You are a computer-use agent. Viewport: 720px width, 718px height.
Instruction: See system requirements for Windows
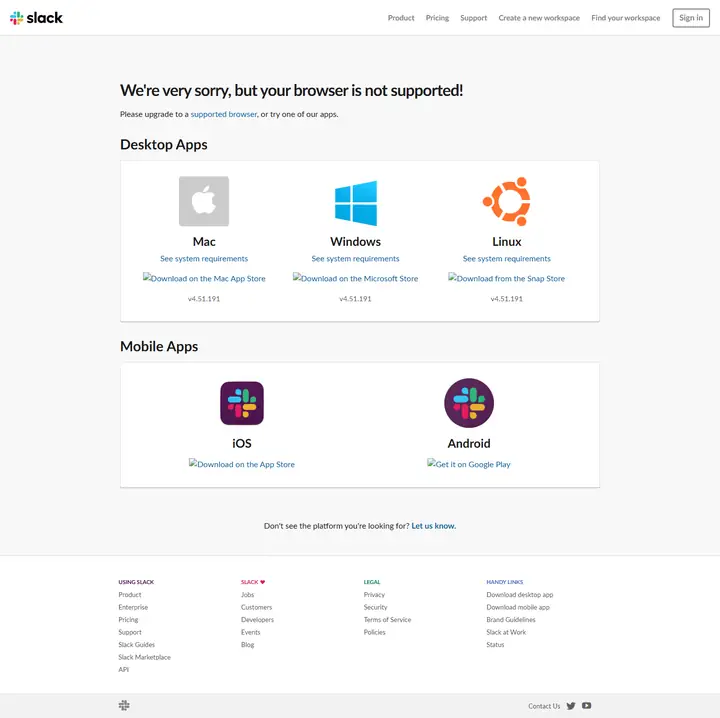point(355,258)
